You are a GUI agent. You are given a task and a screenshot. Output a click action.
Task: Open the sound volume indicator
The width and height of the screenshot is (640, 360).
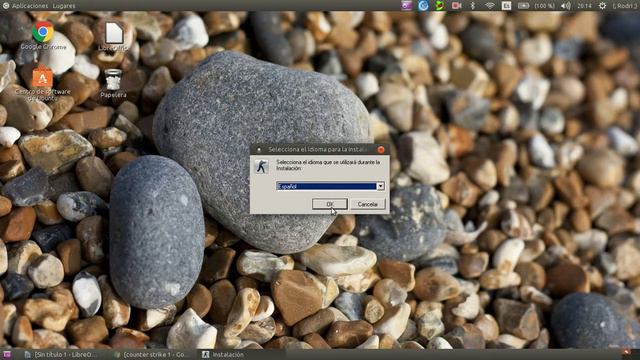click(565, 5)
